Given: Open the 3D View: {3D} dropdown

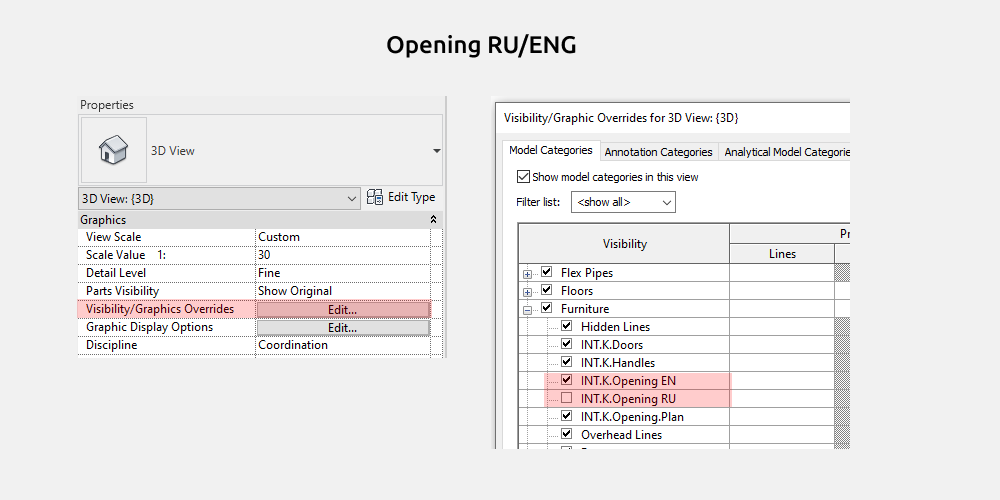Looking at the screenshot, I should point(219,198).
